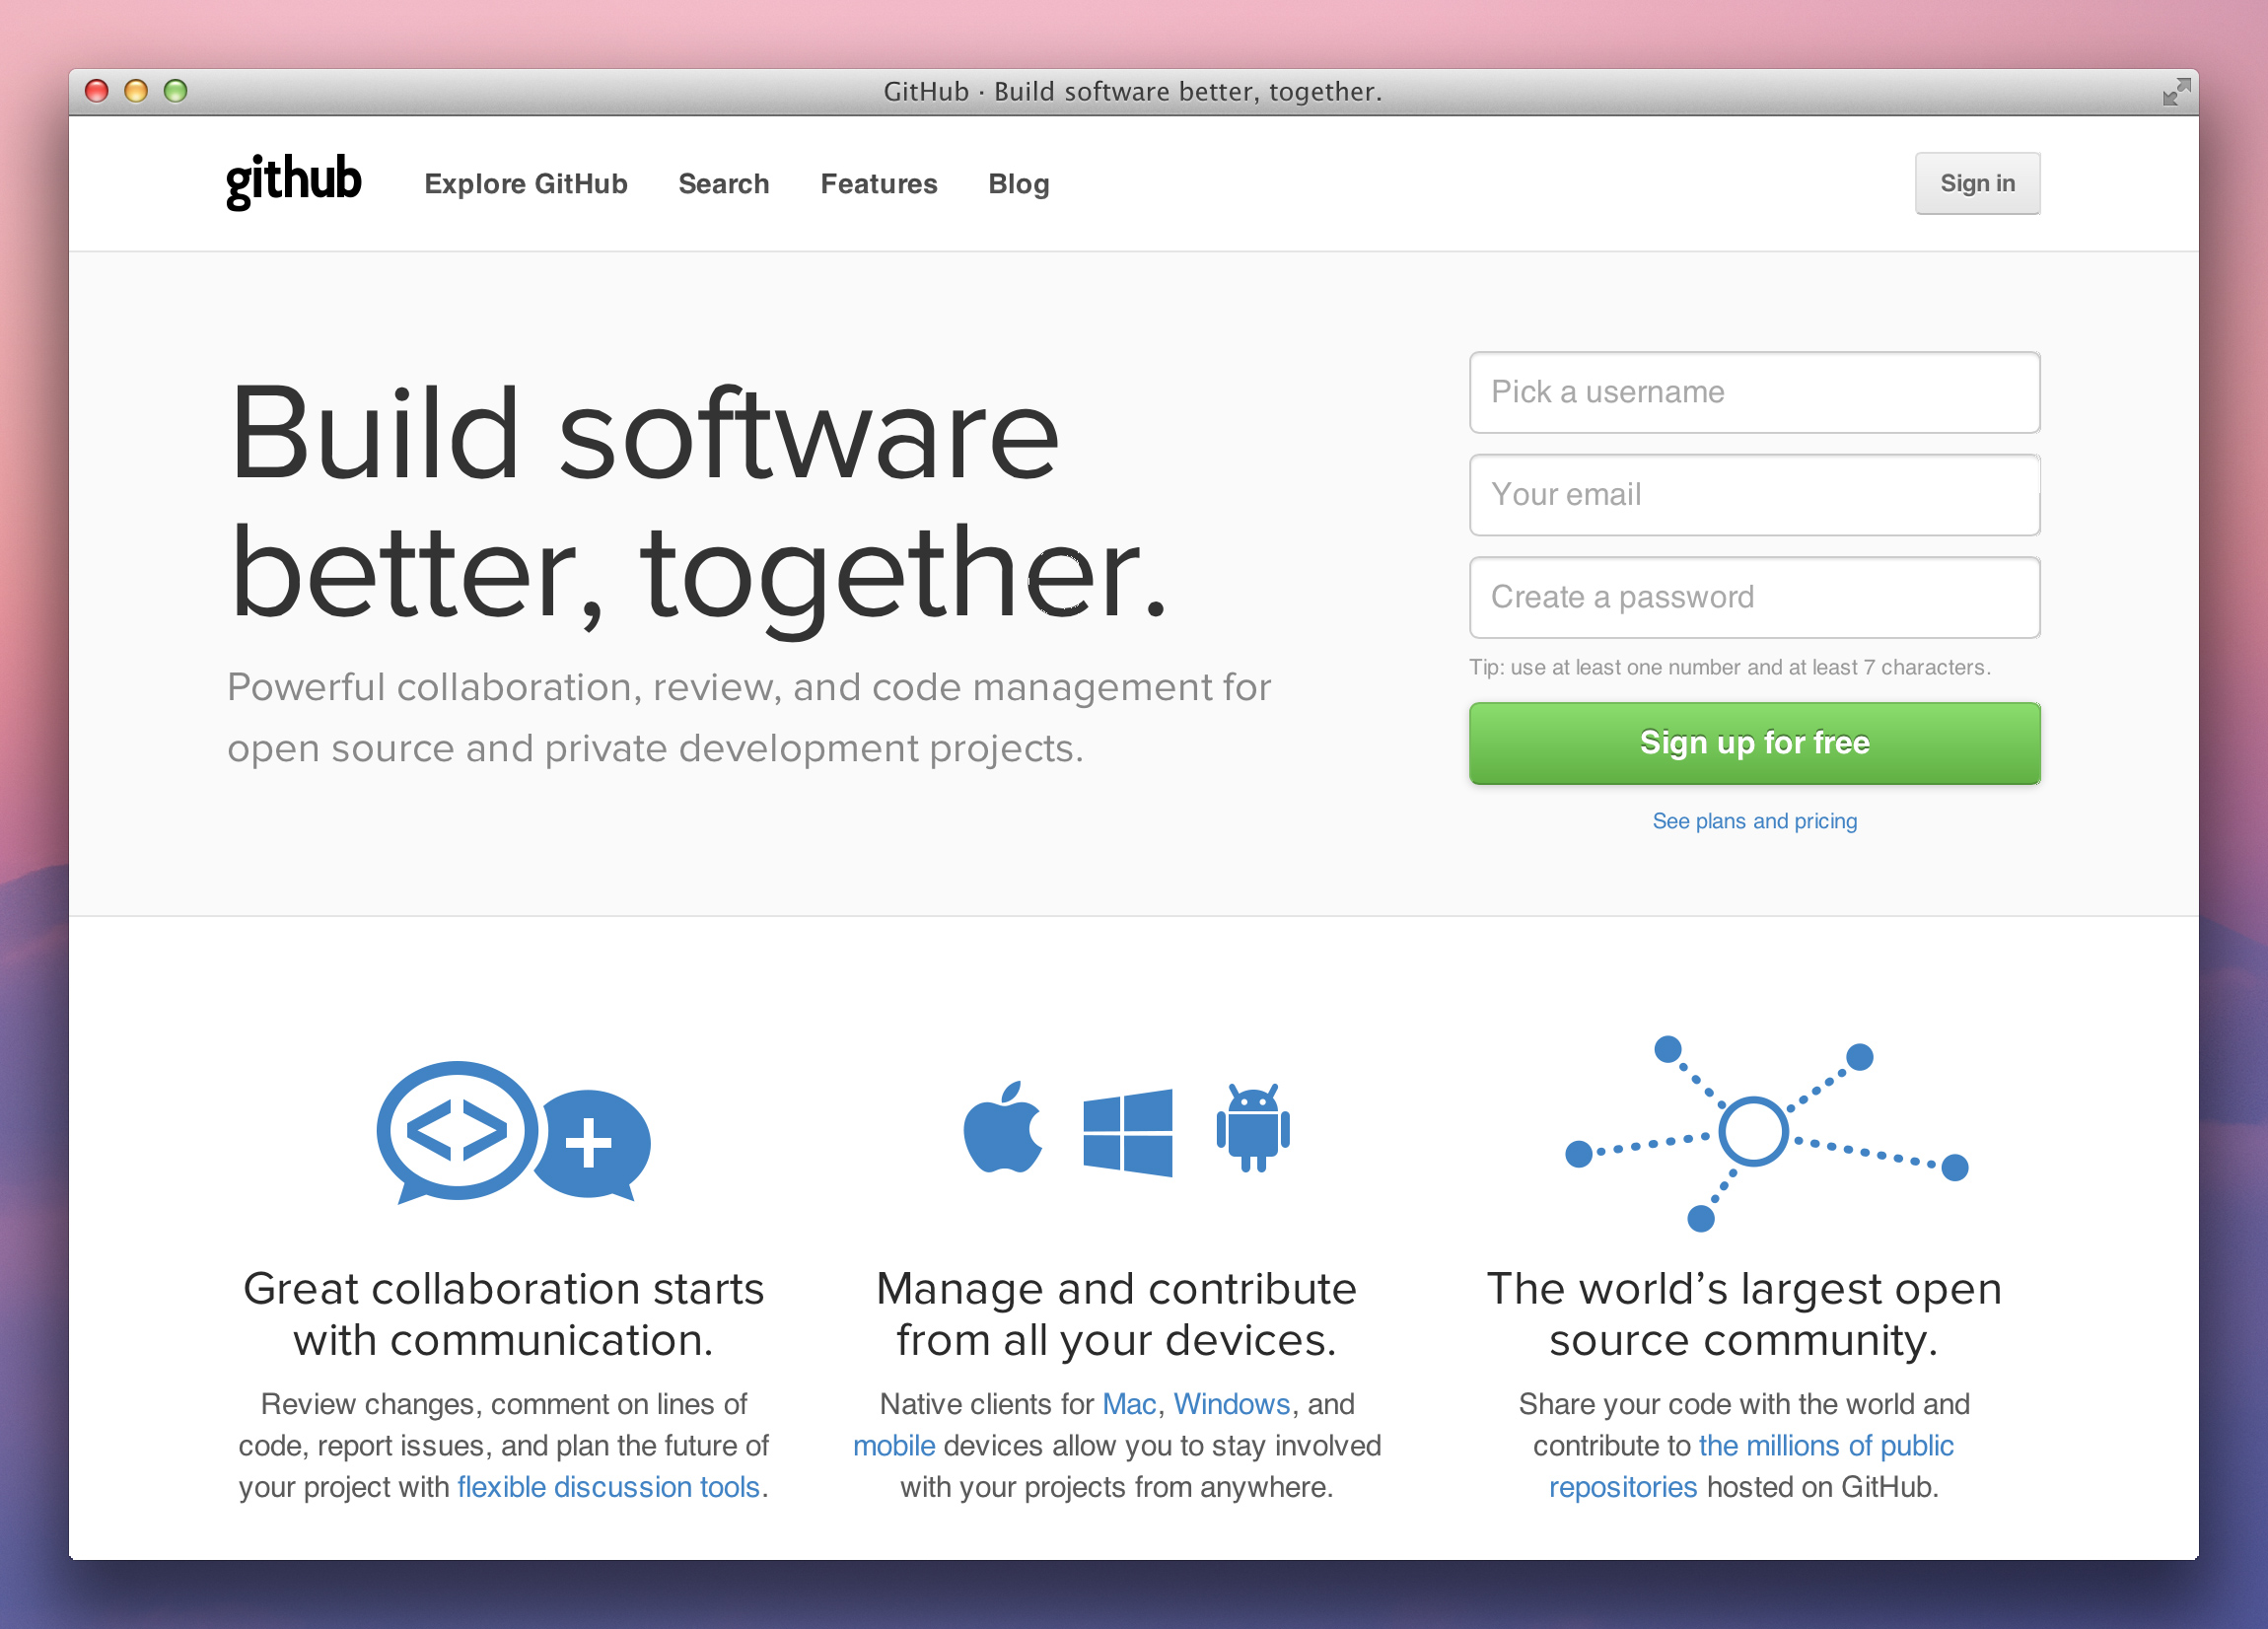The image size is (2268, 1629).
Task: Open the Explore GitHub page
Action: pyautogui.click(x=526, y=184)
